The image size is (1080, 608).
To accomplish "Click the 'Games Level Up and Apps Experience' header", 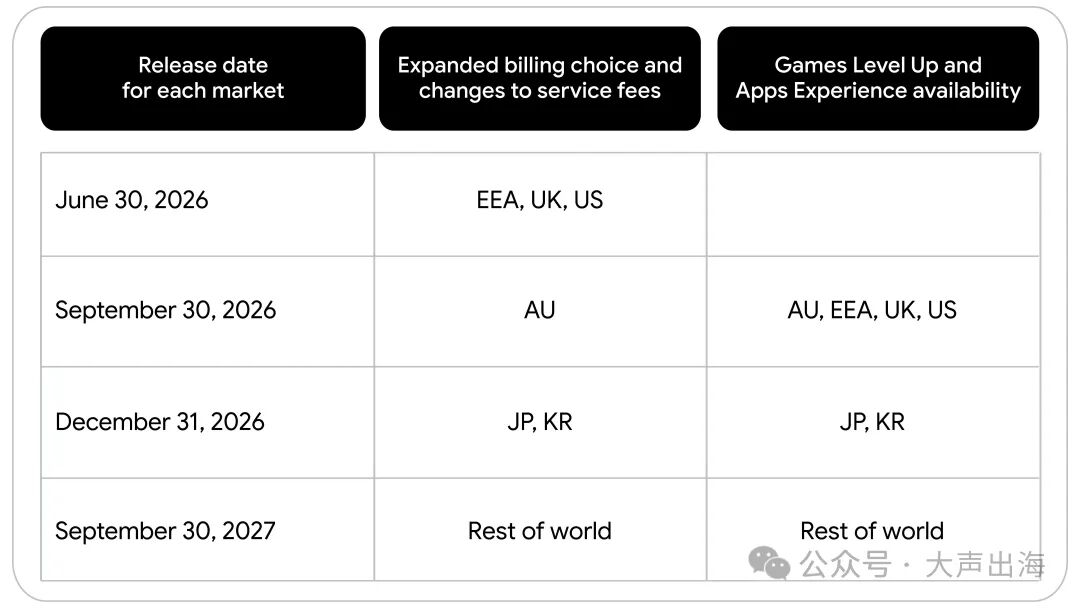I will pos(878,78).
